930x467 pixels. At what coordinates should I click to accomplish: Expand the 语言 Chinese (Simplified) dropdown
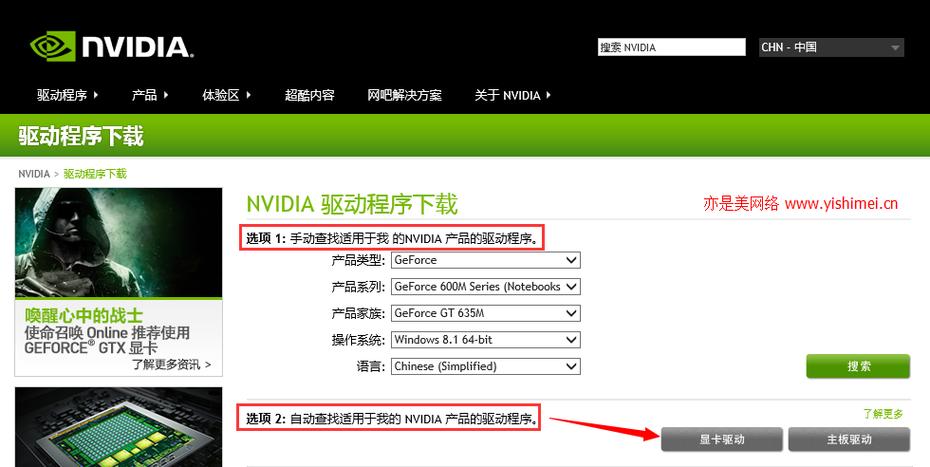485,366
